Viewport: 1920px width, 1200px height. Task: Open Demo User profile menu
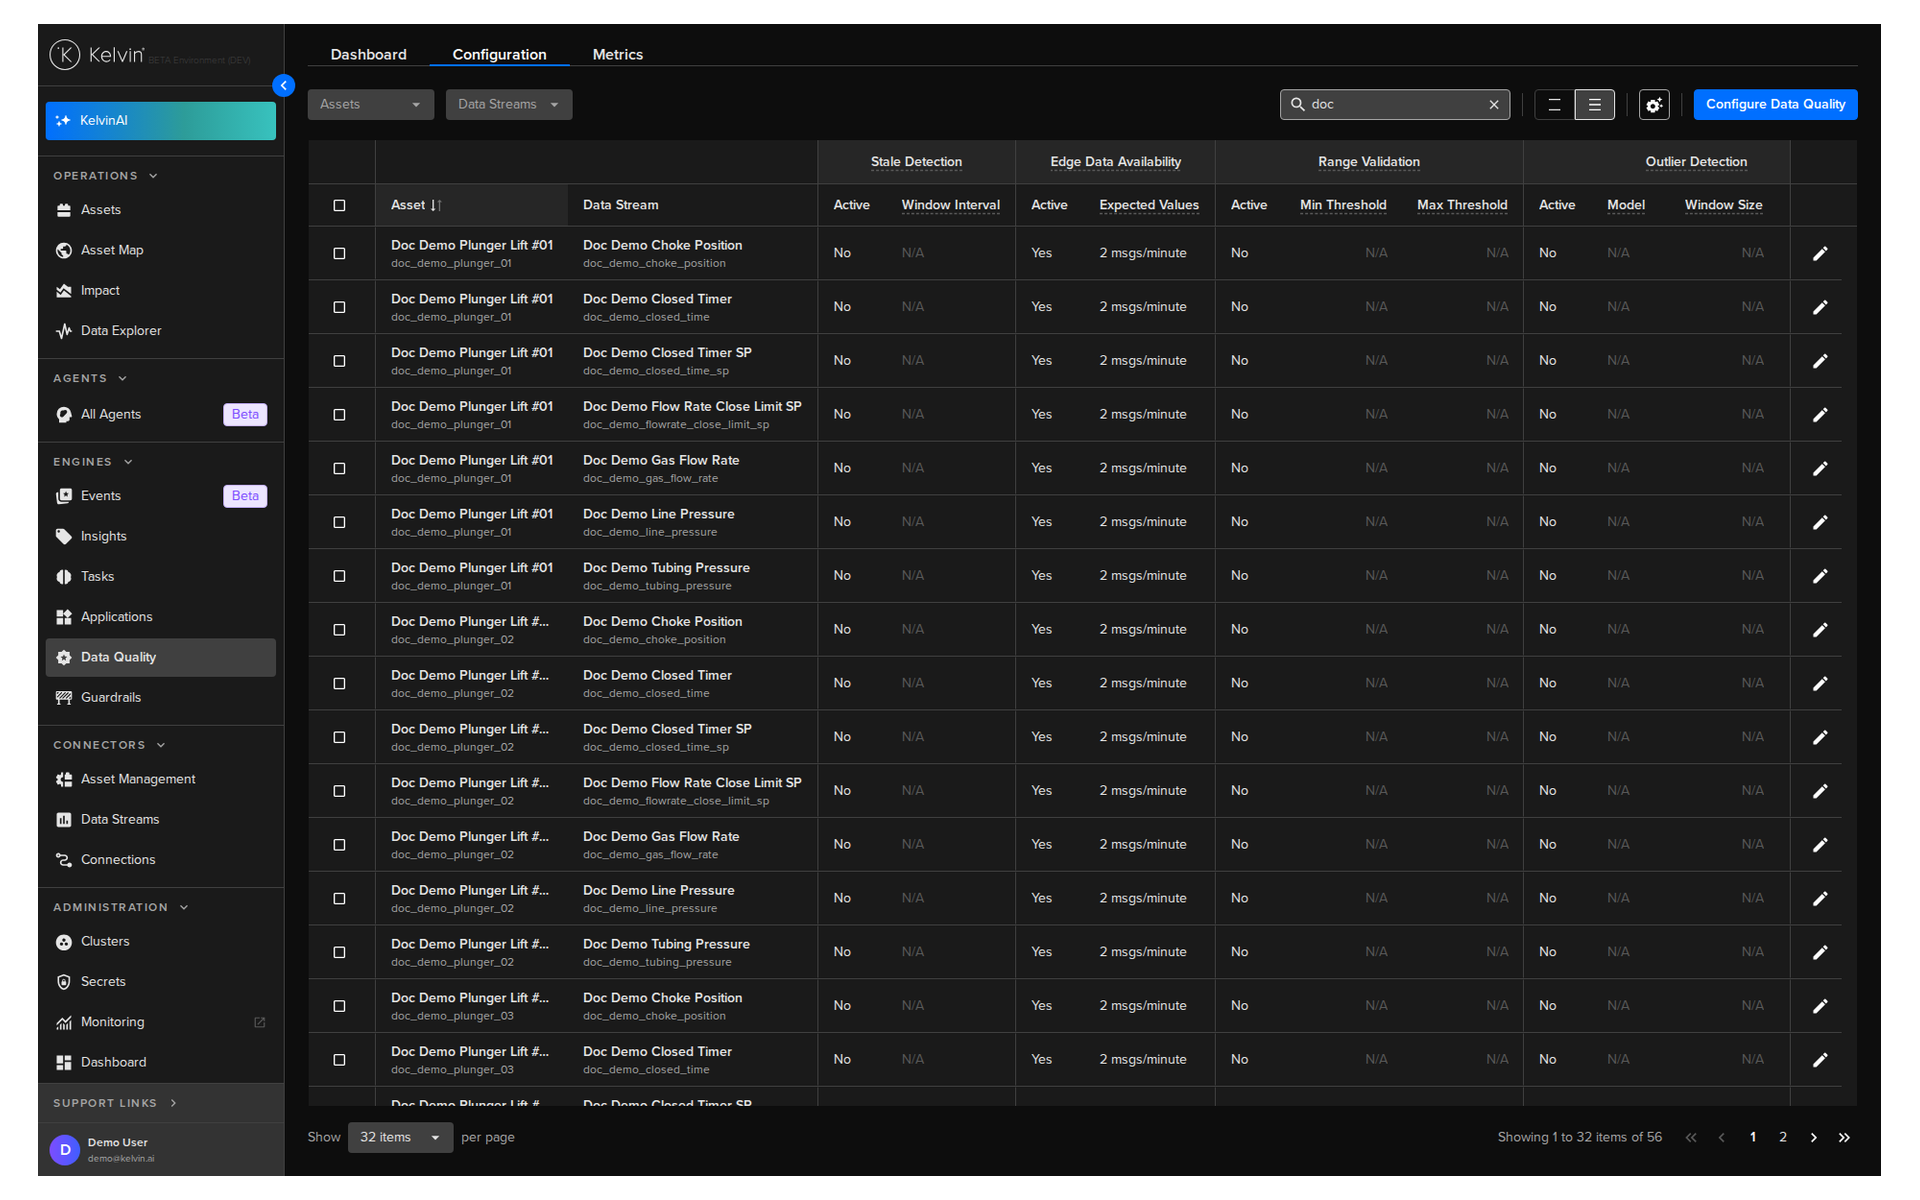[160, 1150]
